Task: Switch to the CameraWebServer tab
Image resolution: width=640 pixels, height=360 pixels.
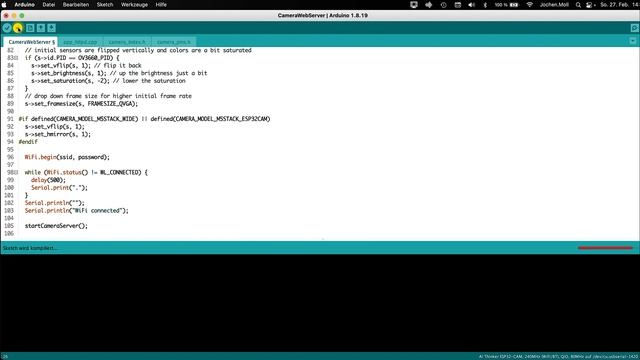Action: point(31,42)
